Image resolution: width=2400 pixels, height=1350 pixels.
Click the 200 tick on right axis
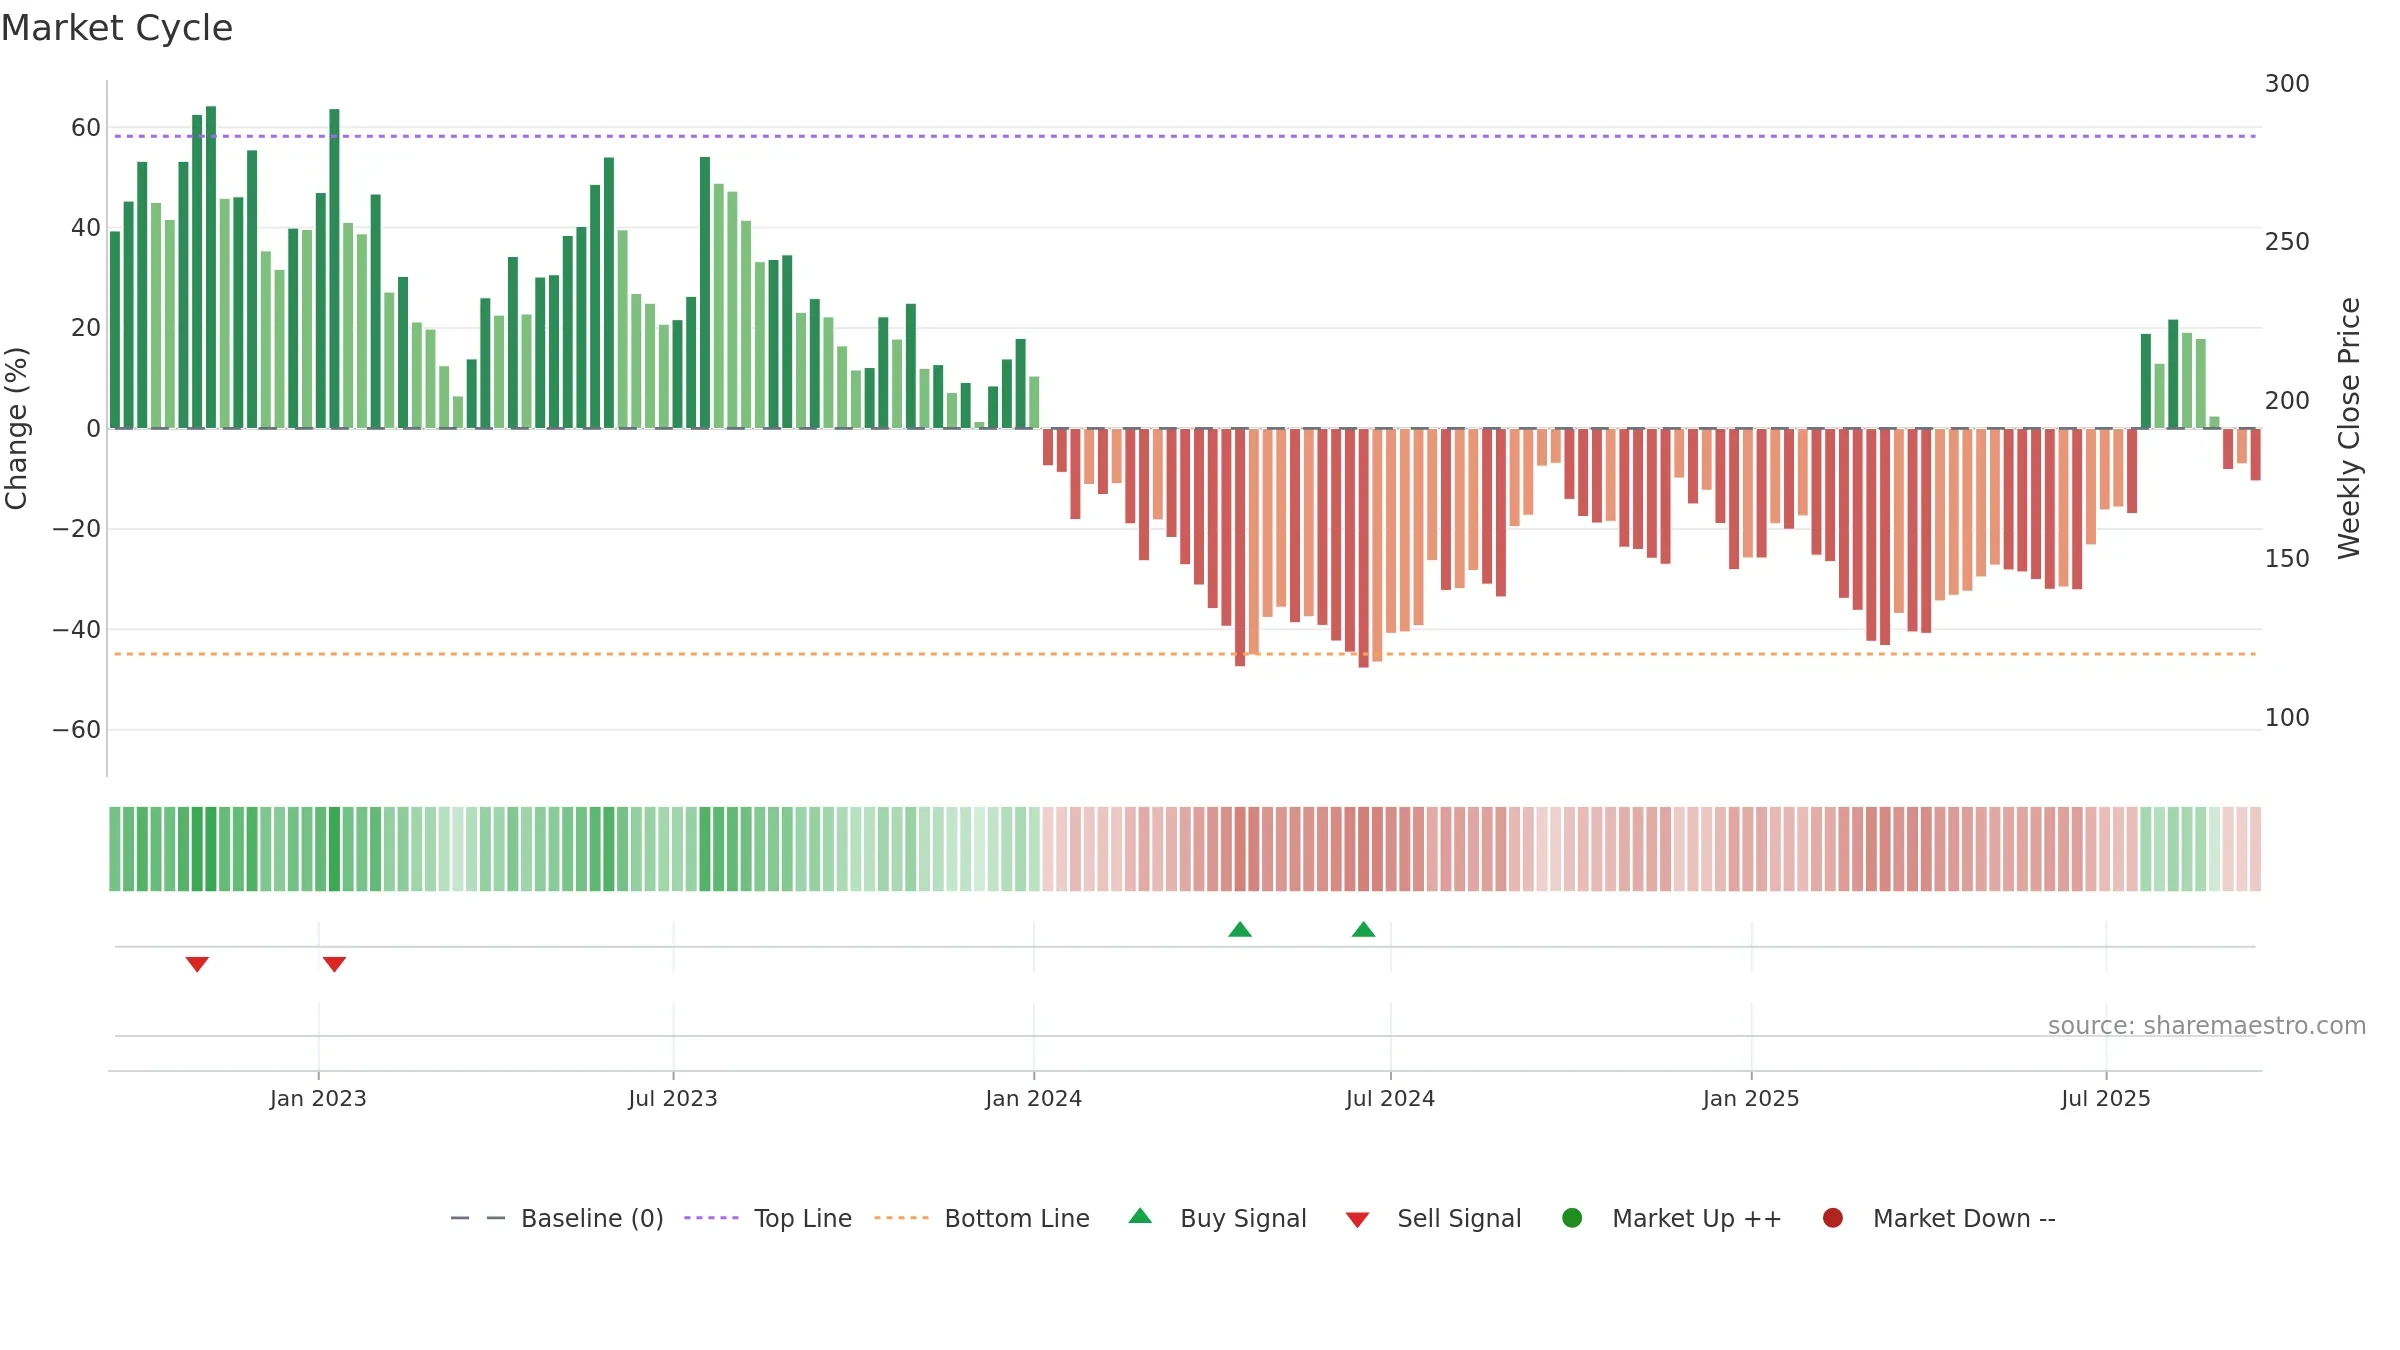click(x=2287, y=401)
